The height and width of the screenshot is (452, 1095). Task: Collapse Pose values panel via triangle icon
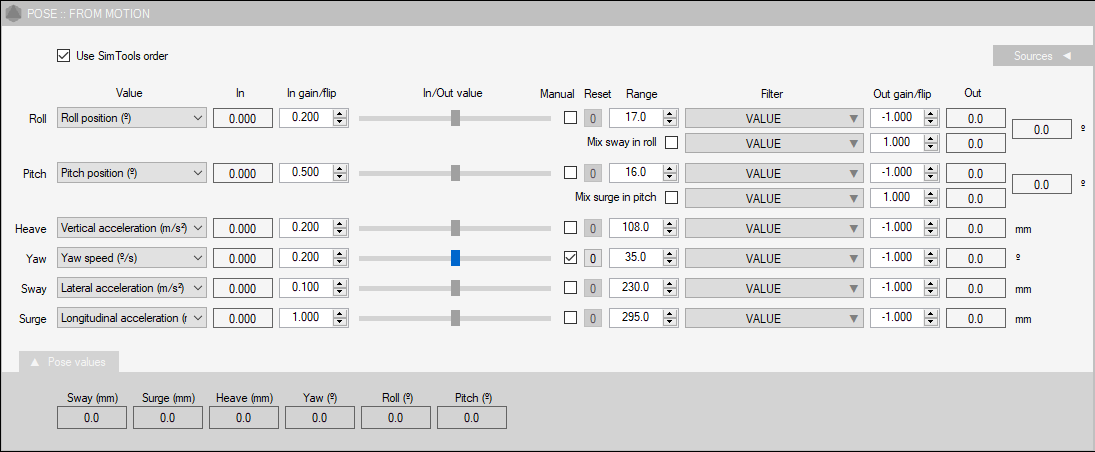pyautogui.click(x=35, y=363)
